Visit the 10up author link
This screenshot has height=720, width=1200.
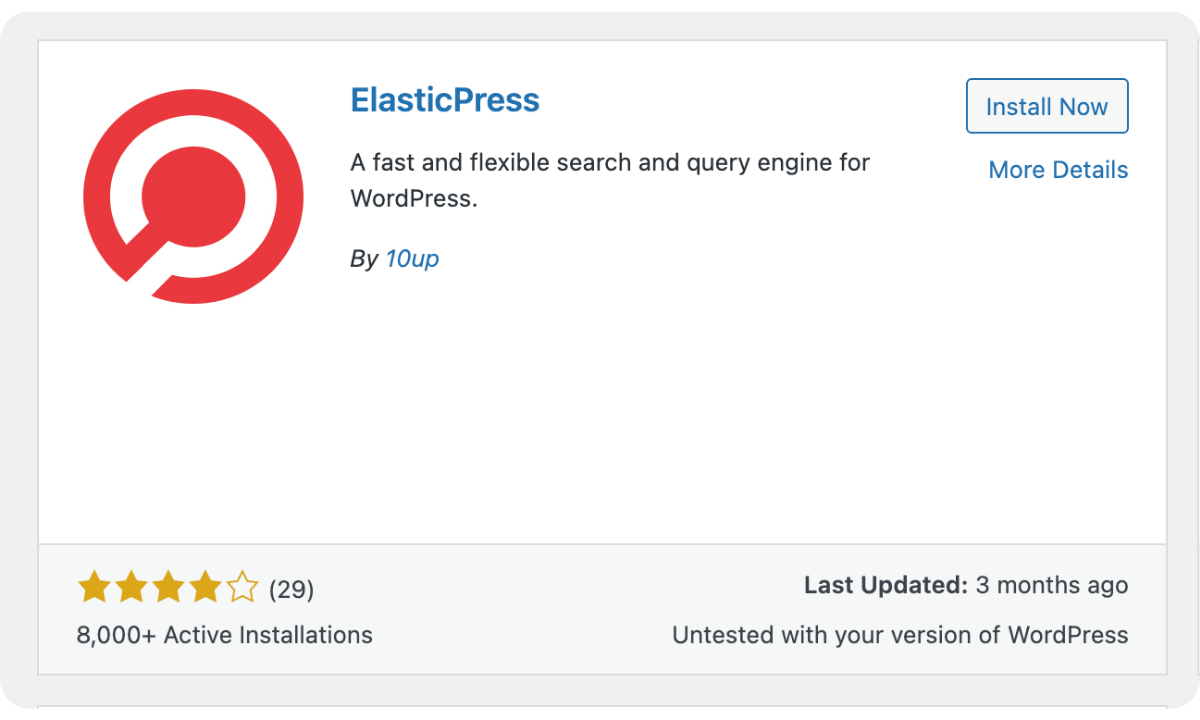point(412,259)
